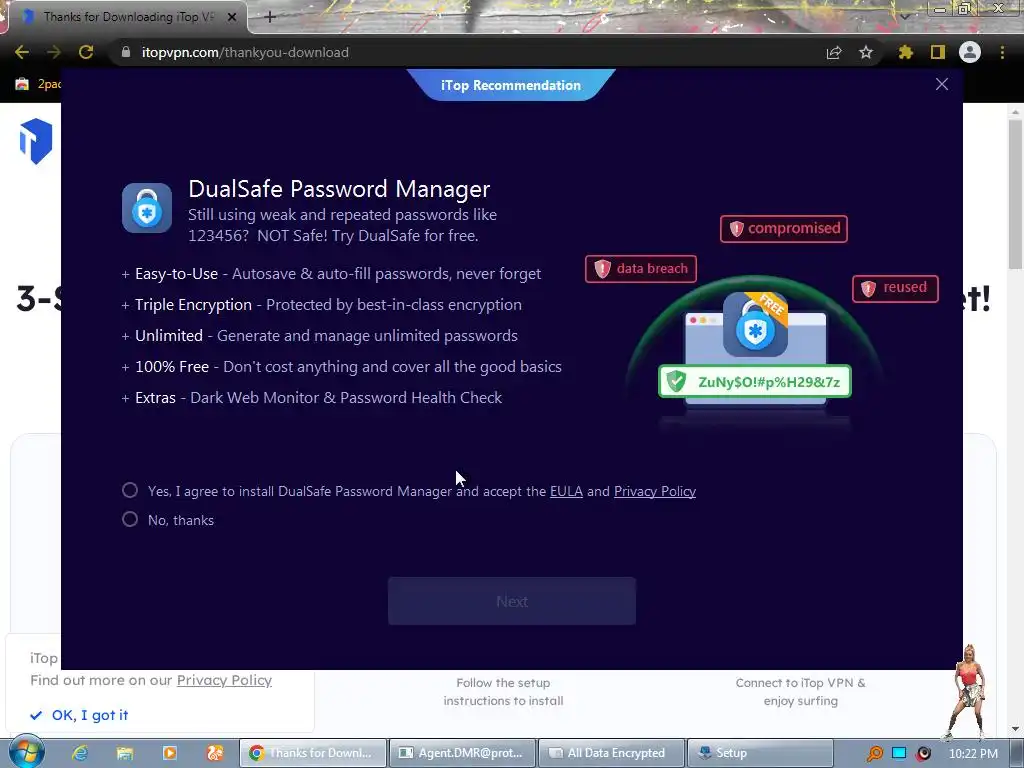
Task: Open the media player taskbar icon
Action: pyautogui.click(x=170, y=753)
